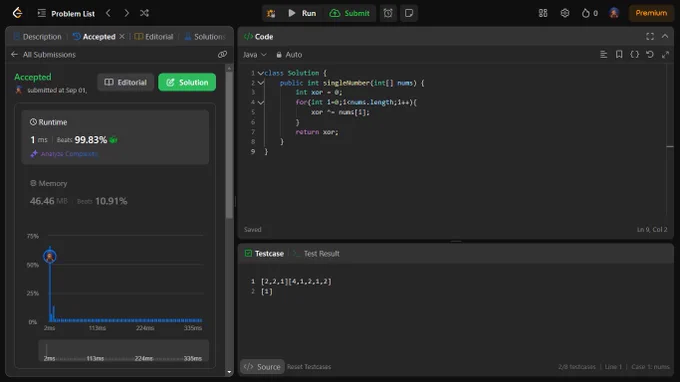Select the Accepted tab
Screen dimensions: 680x382
94,37
